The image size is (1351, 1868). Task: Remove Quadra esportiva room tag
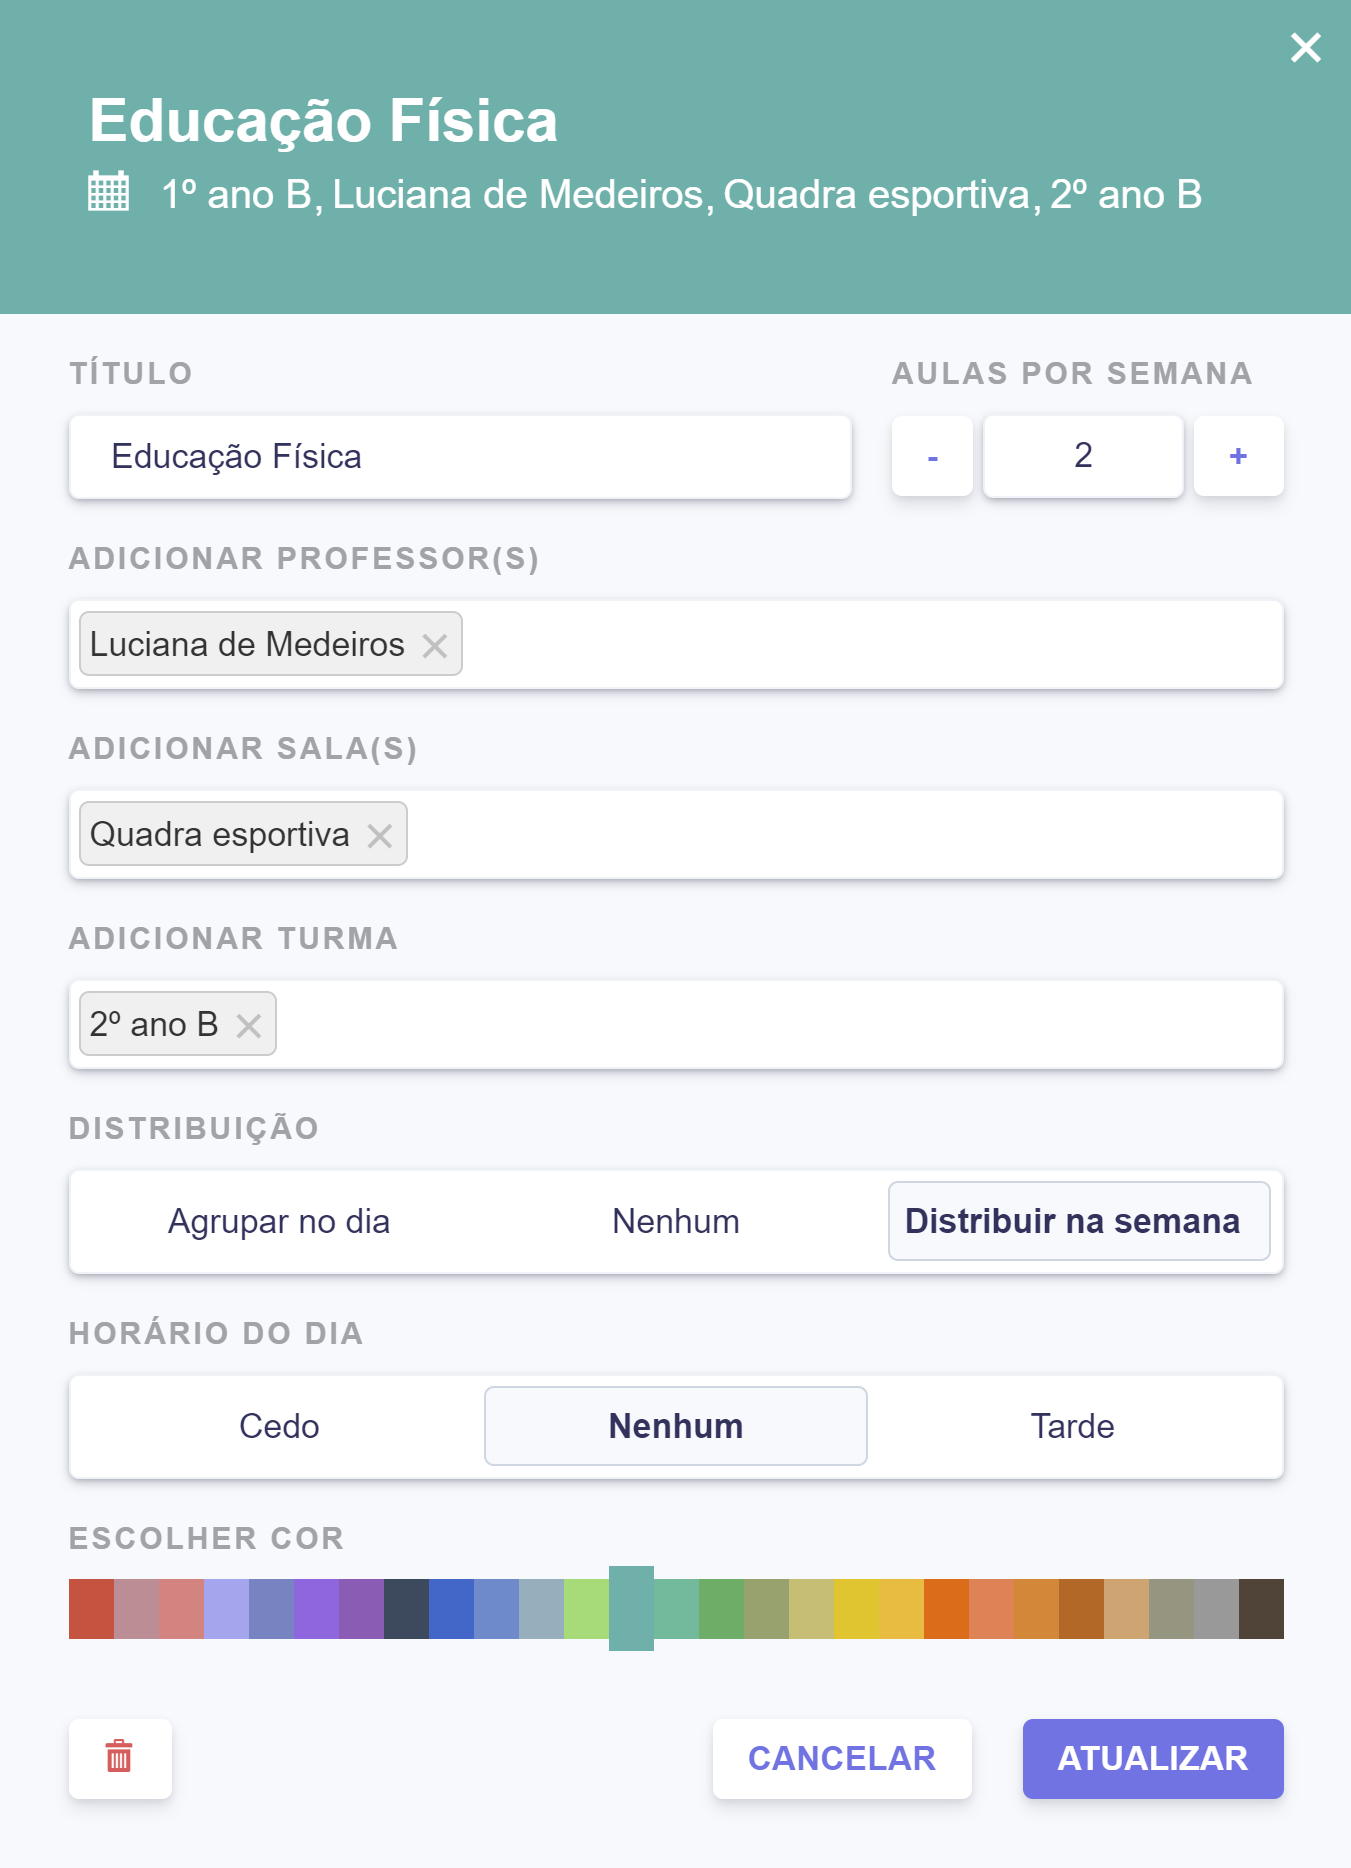click(x=379, y=836)
